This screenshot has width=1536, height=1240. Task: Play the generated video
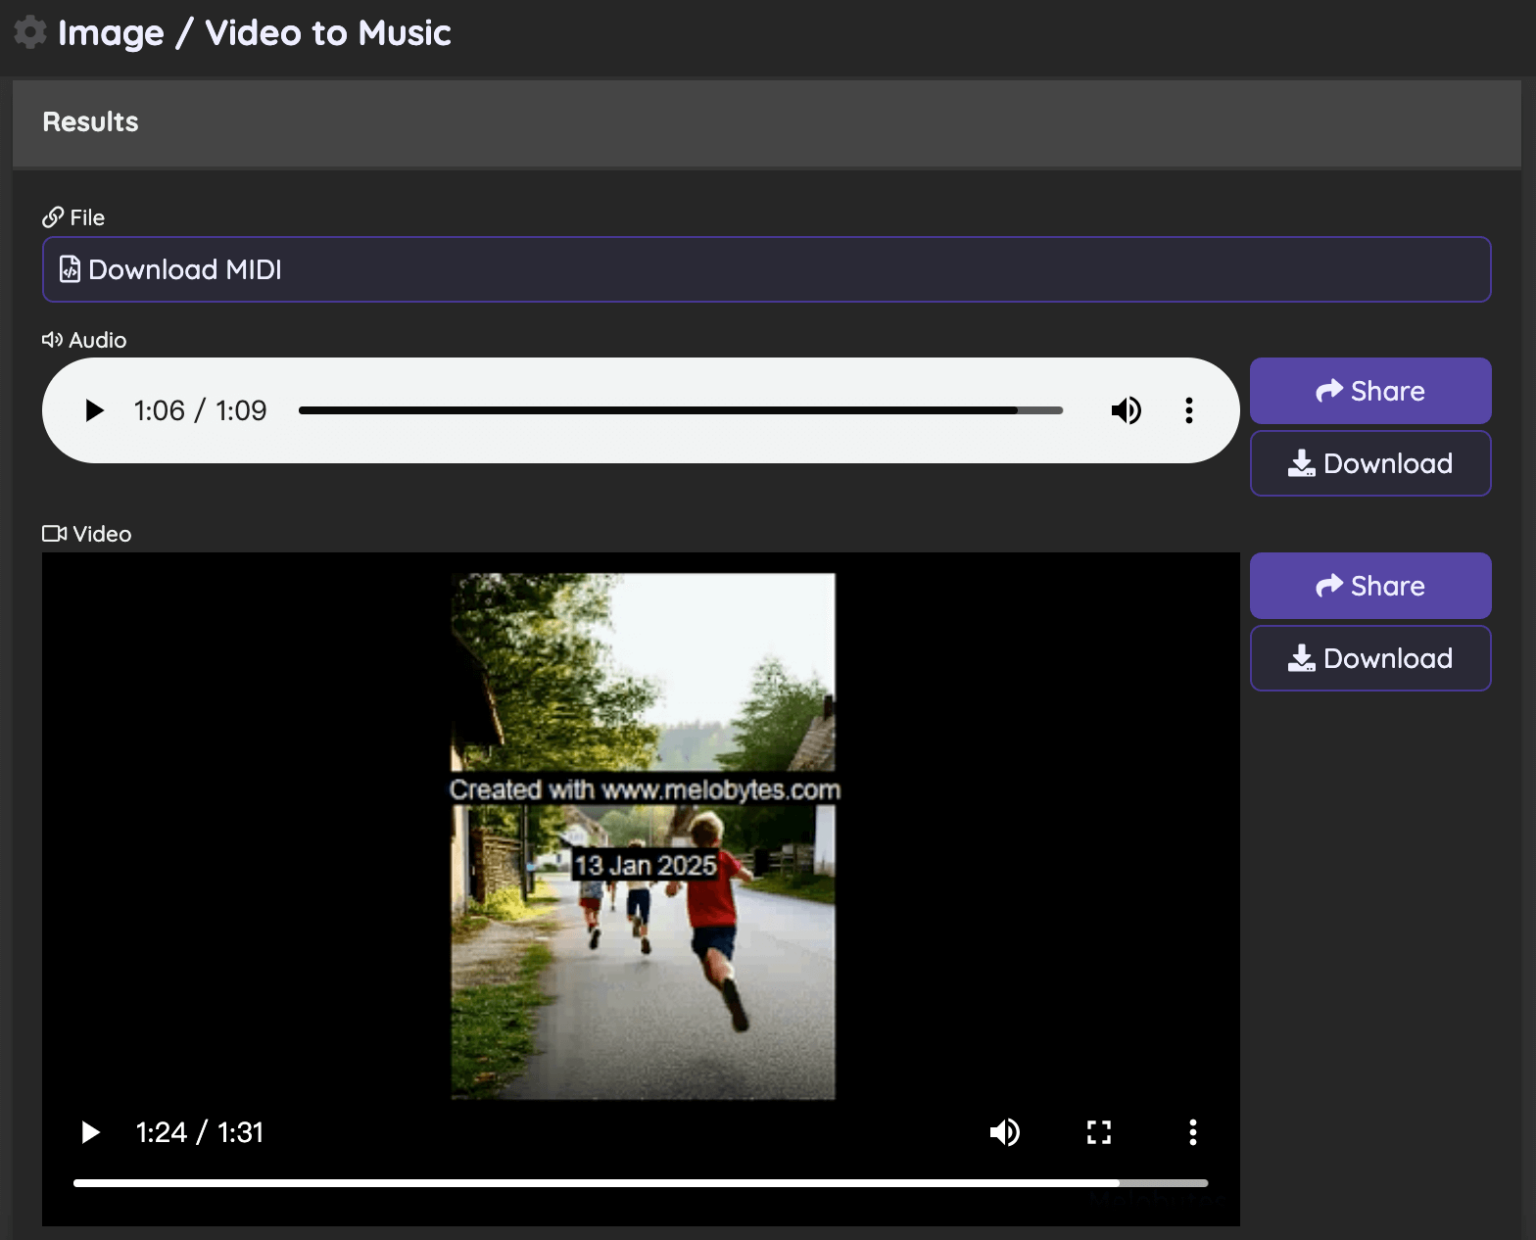pos(90,1132)
